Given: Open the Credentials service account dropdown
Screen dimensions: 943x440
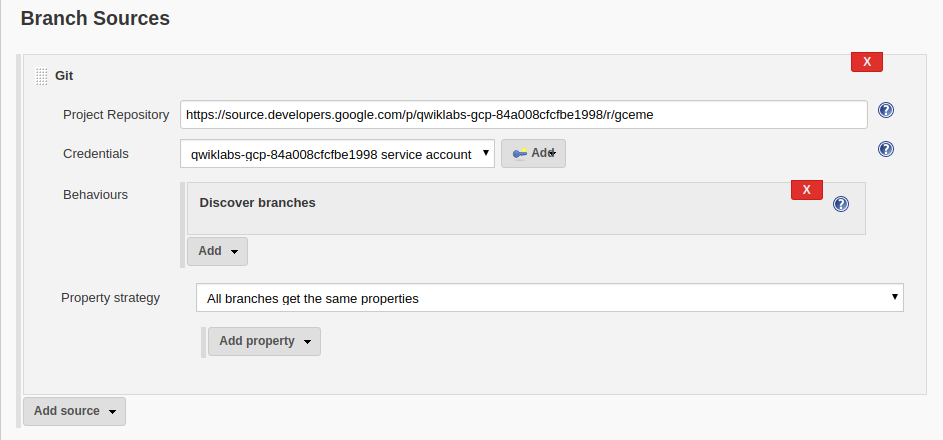Looking at the screenshot, I should [337, 154].
